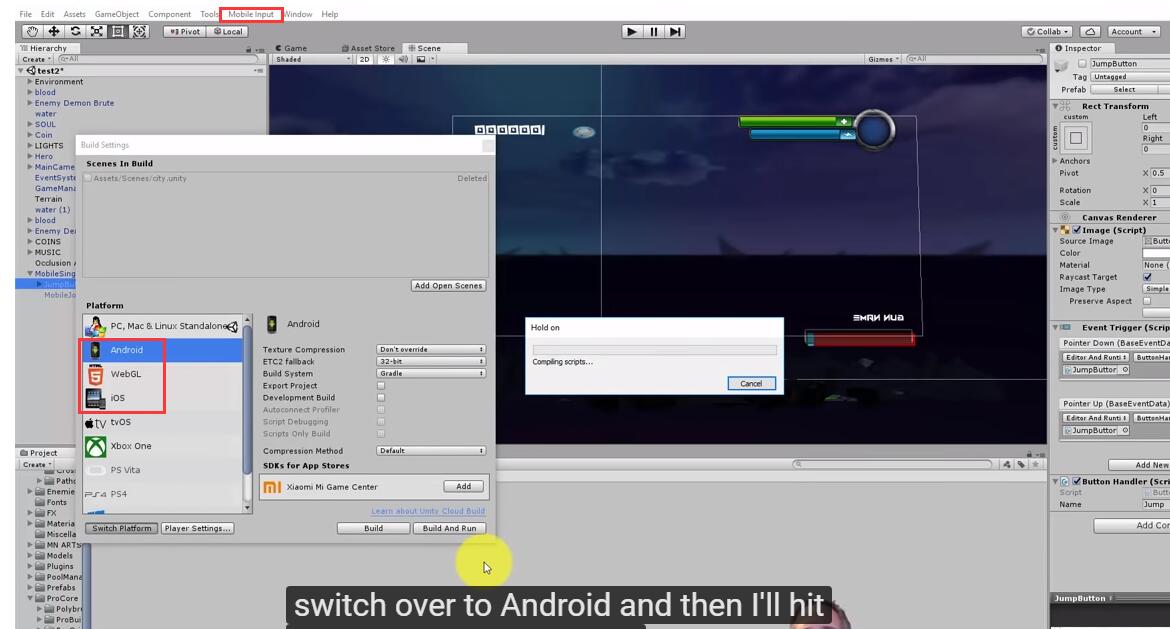Click the Step frame button
This screenshot has height=629, width=1170.
tap(675, 31)
